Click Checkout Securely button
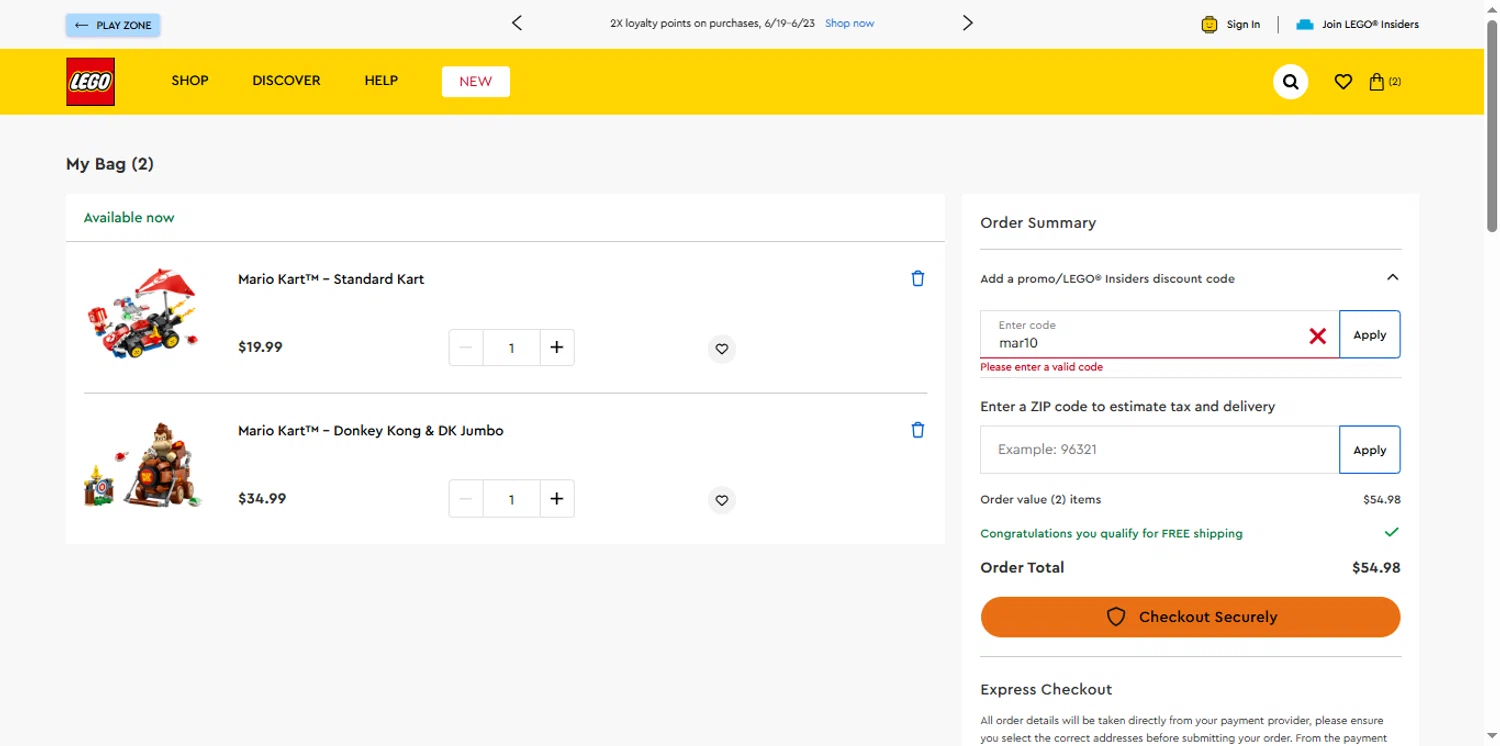 pos(1190,617)
